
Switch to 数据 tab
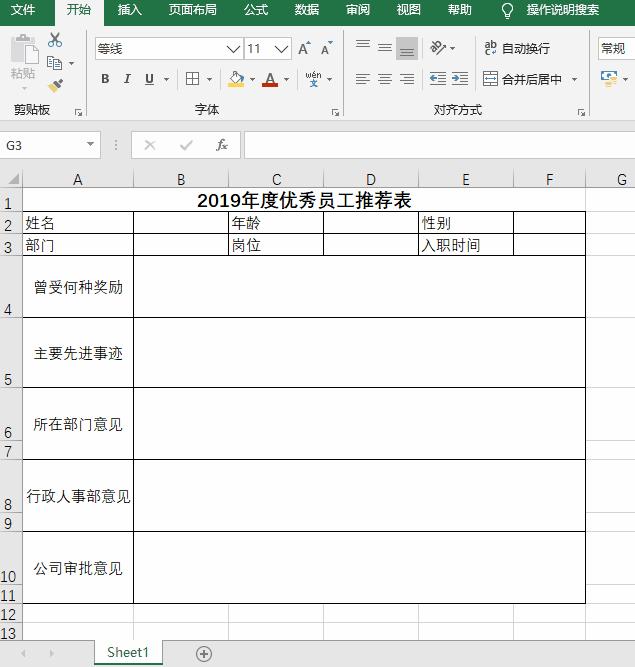pos(307,10)
